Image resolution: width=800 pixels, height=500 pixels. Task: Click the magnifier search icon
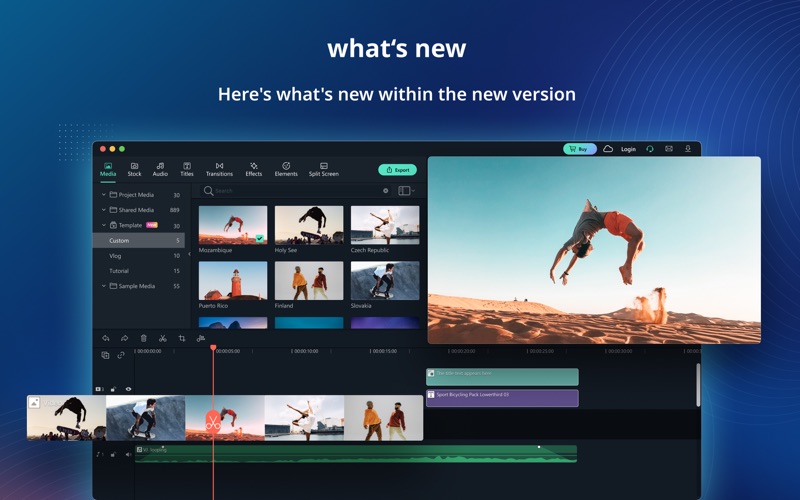click(208, 191)
